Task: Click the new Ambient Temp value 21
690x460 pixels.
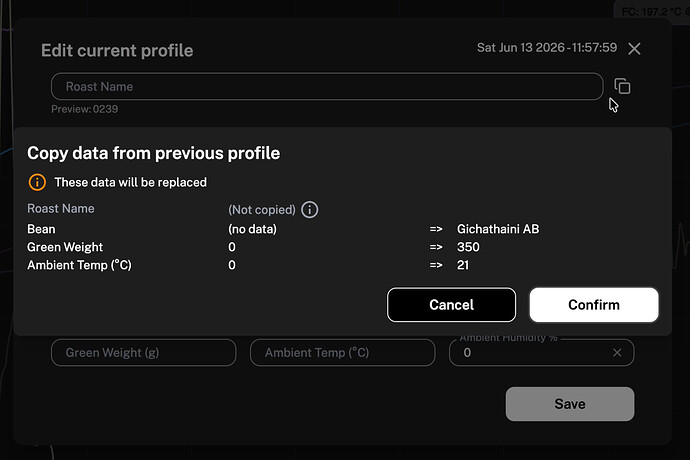Action: 463,265
